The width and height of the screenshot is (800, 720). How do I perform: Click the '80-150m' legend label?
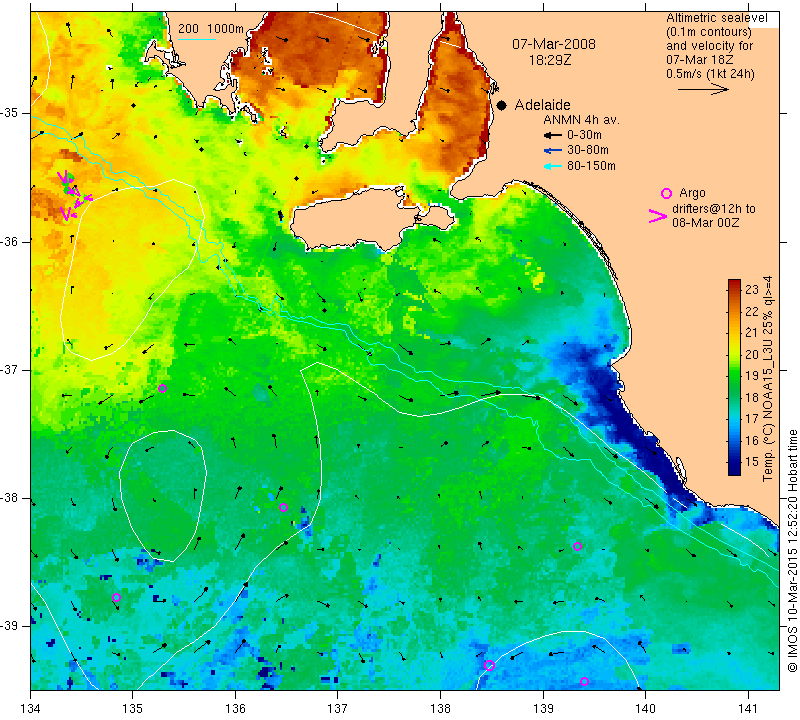tap(591, 166)
